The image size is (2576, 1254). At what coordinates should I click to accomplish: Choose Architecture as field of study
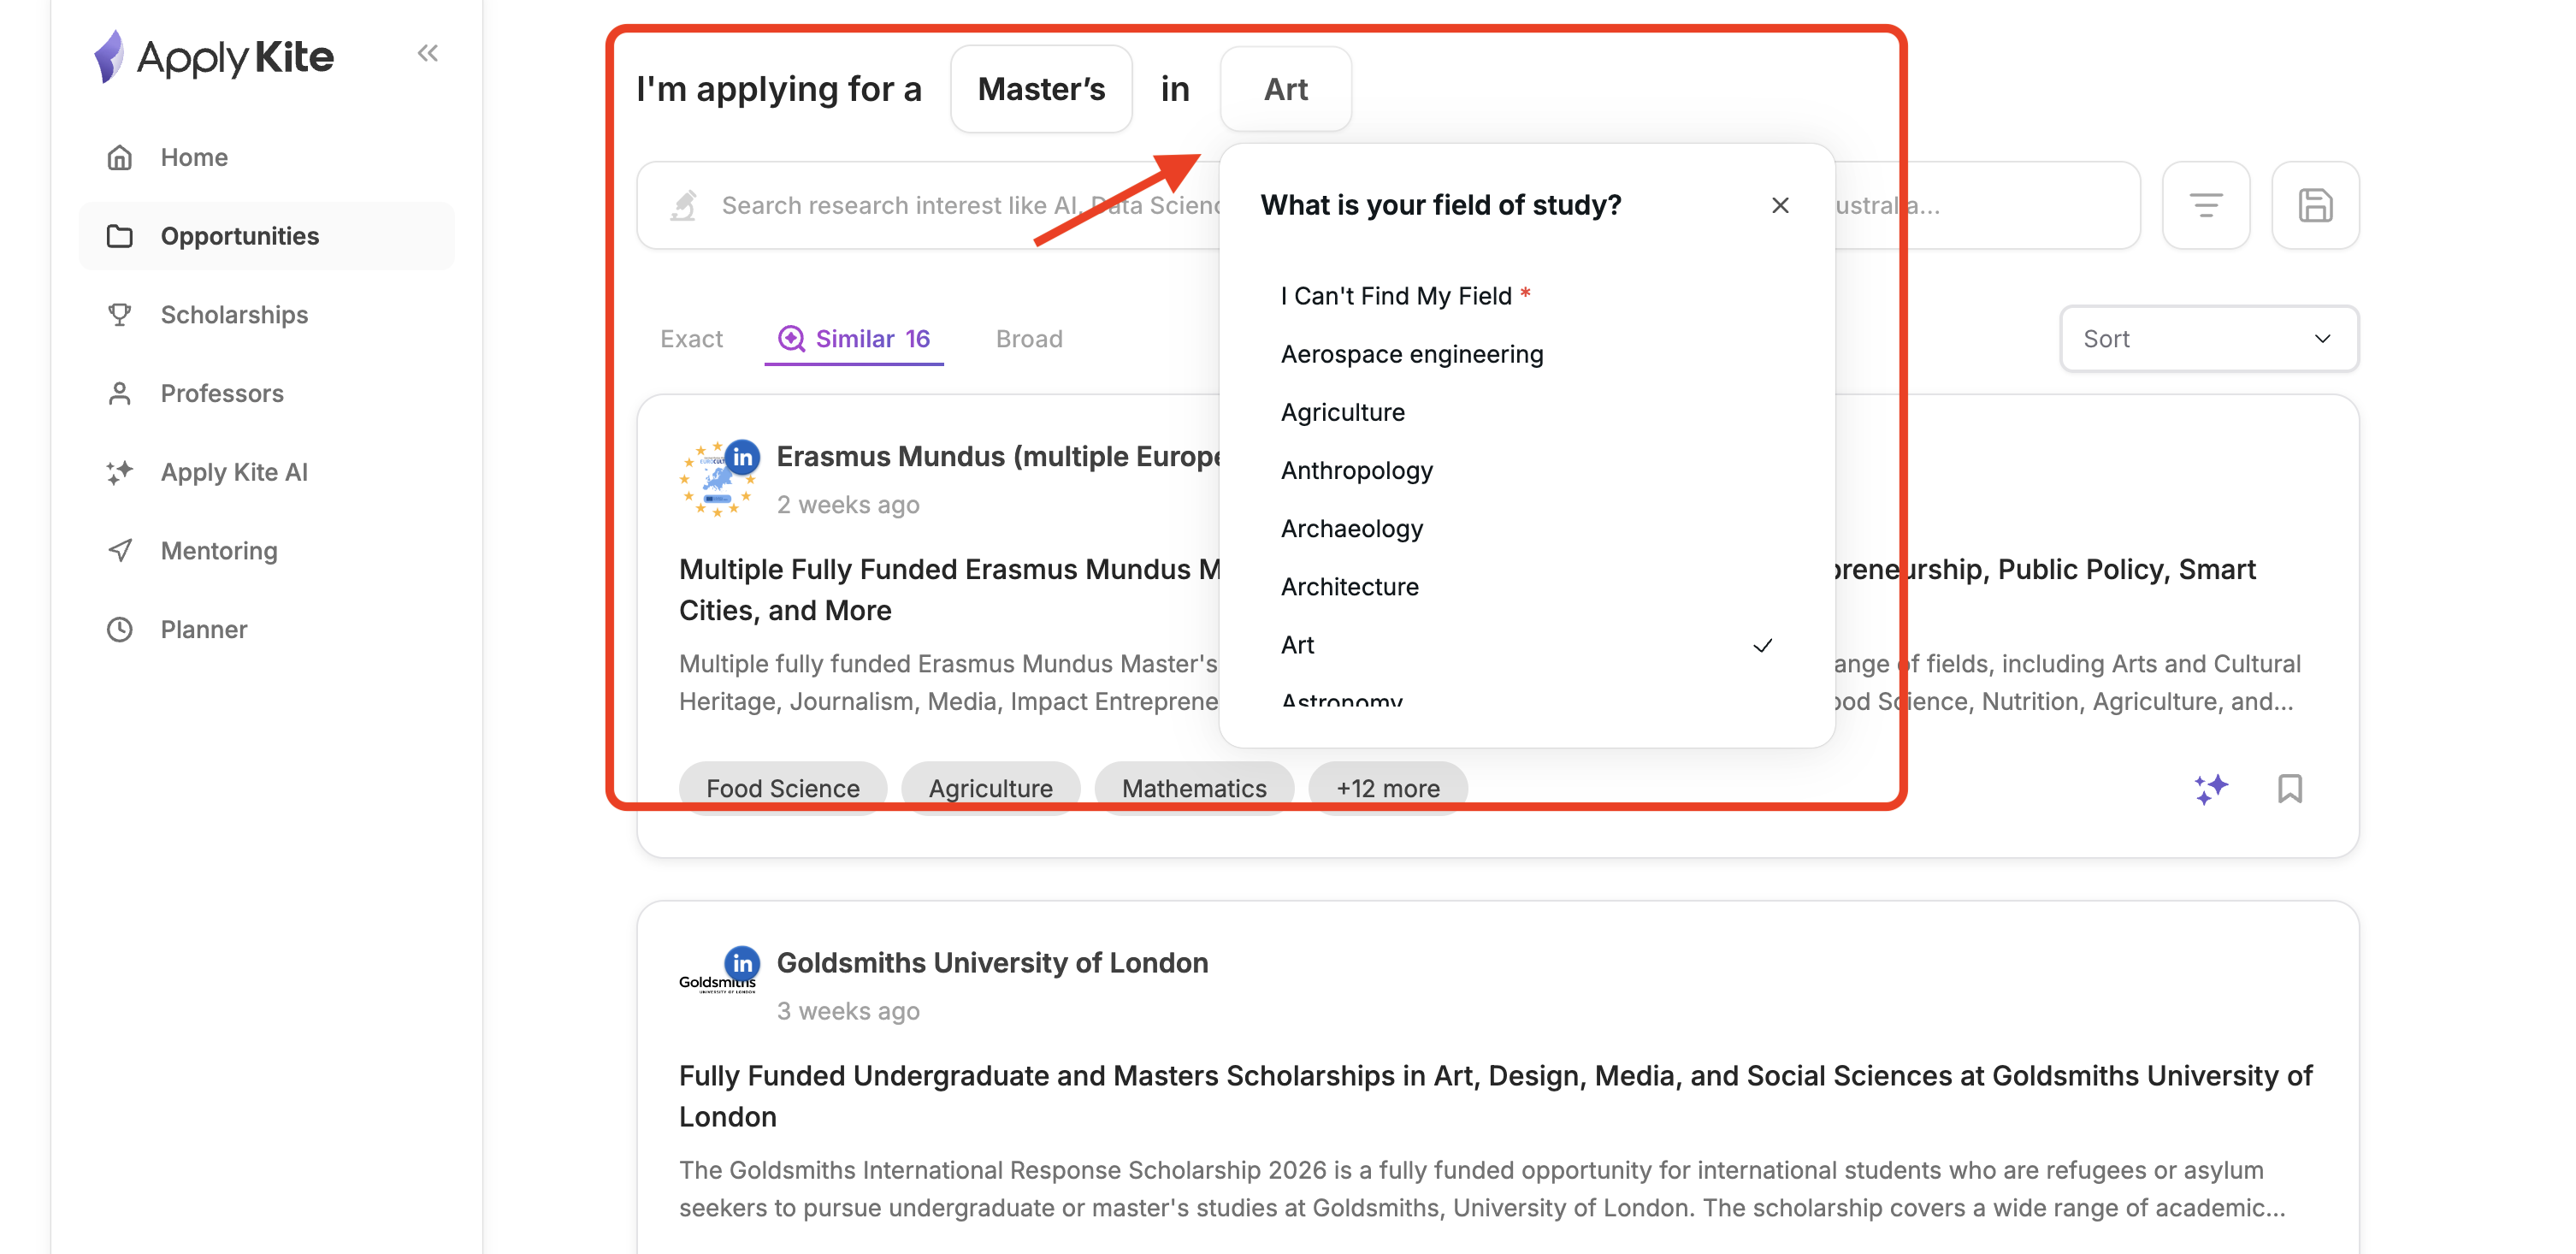tap(1349, 587)
